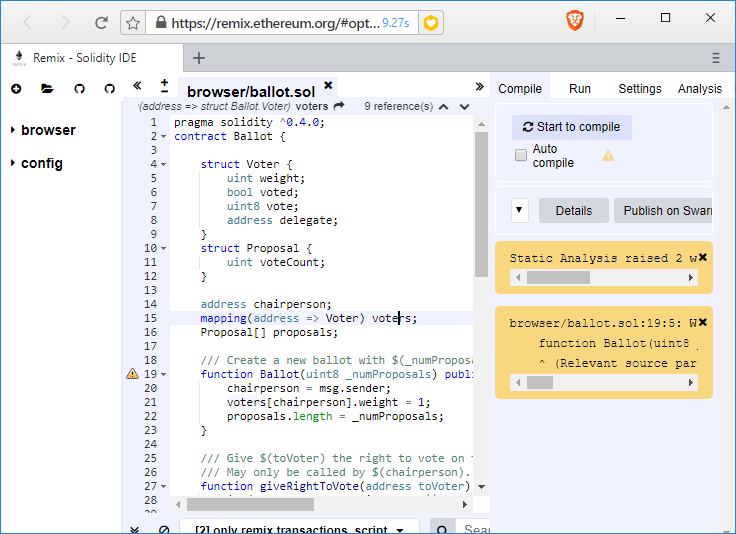Create new file with plus circle icon
The image size is (736, 534).
click(x=16, y=89)
